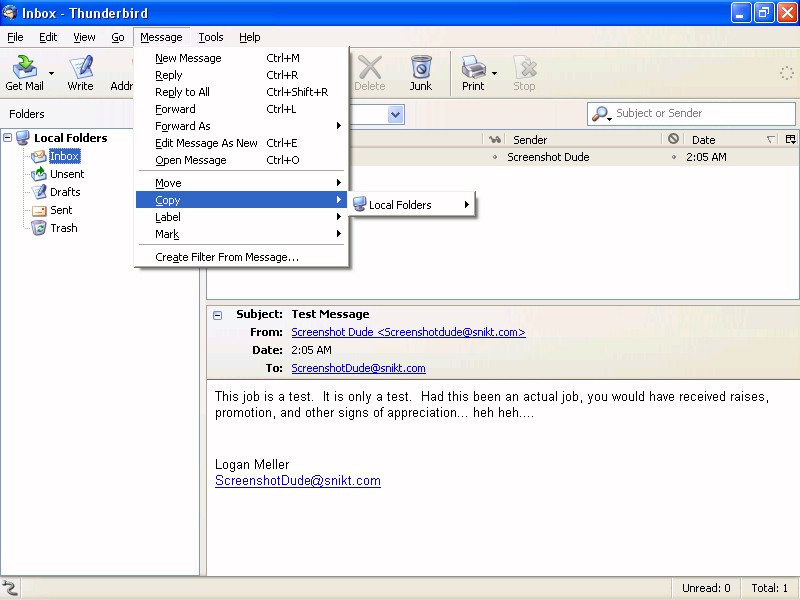Click the email link in message signature
This screenshot has height=600, width=800.
click(x=297, y=481)
